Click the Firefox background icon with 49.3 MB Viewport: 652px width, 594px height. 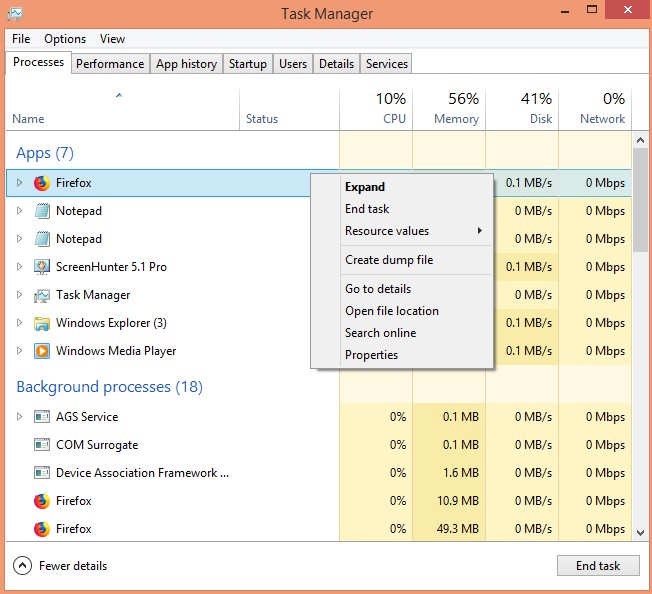click(x=42, y=529)
